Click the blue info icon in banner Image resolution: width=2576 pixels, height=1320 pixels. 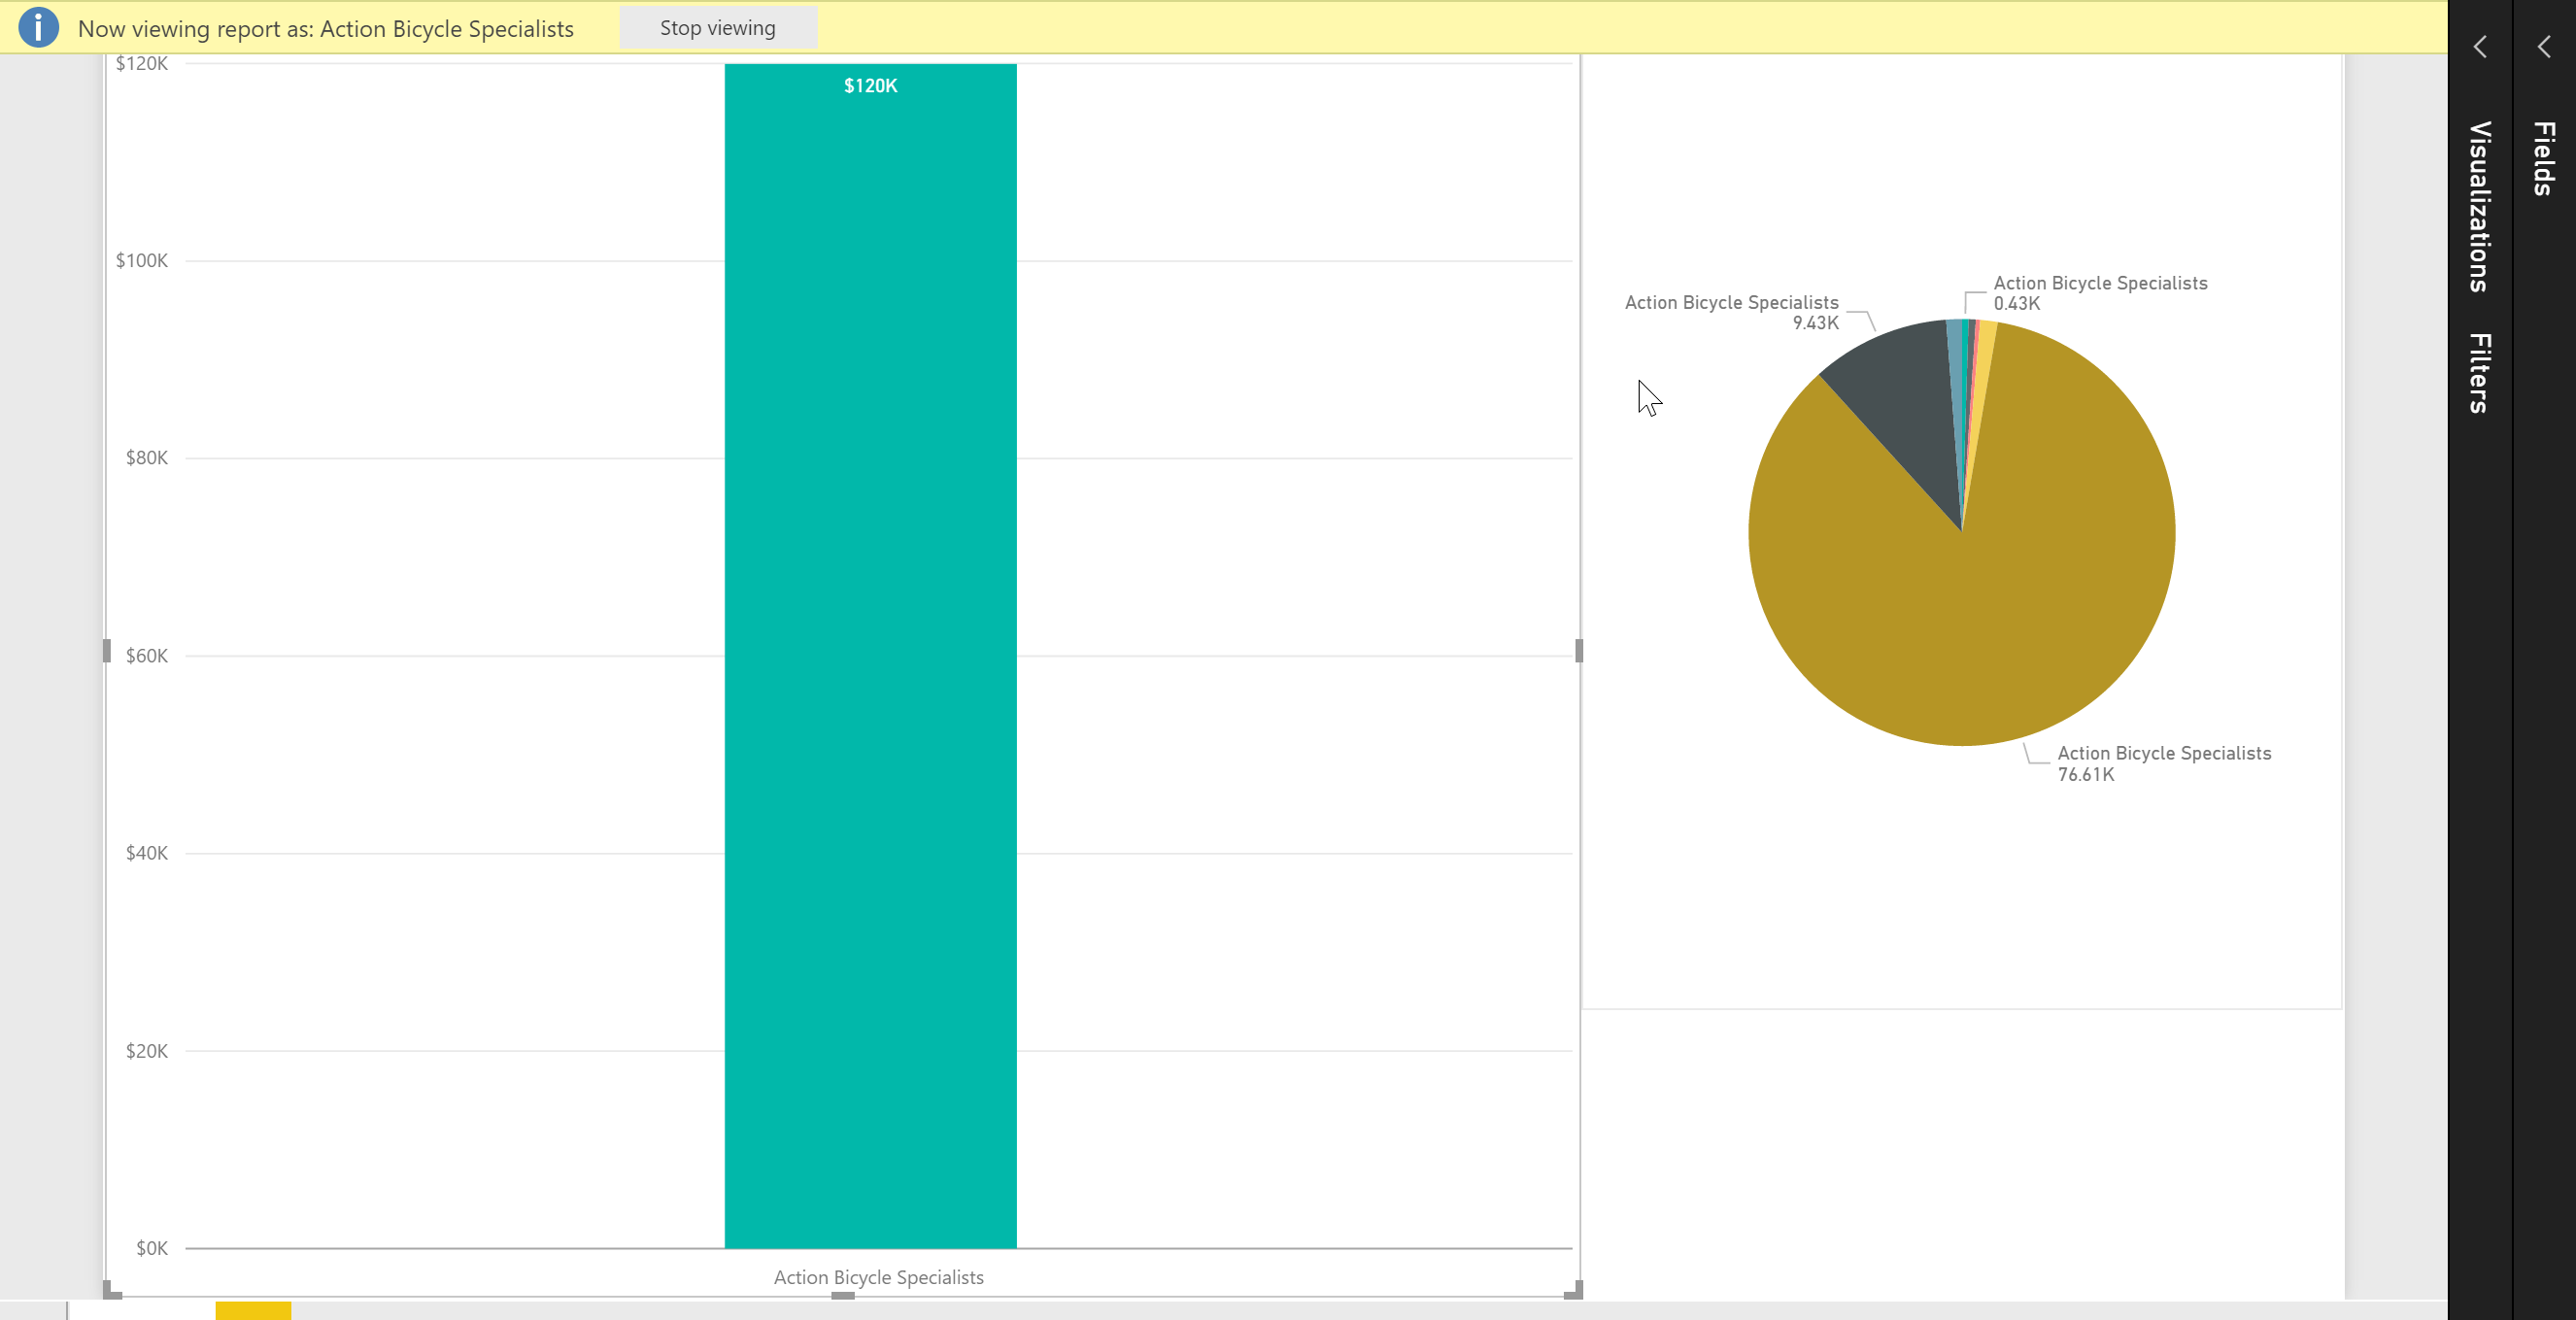pos(38,27)
